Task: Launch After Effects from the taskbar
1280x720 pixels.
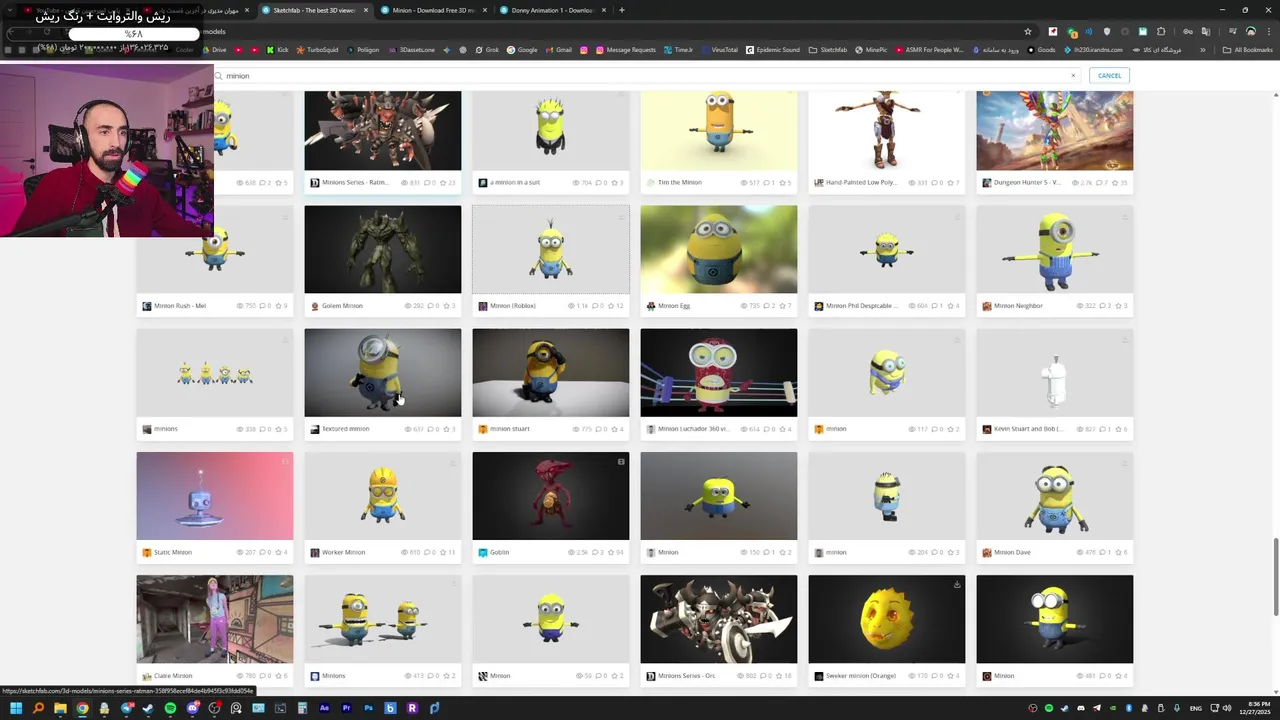Action: pyautogui.click(x=324, y=708)
